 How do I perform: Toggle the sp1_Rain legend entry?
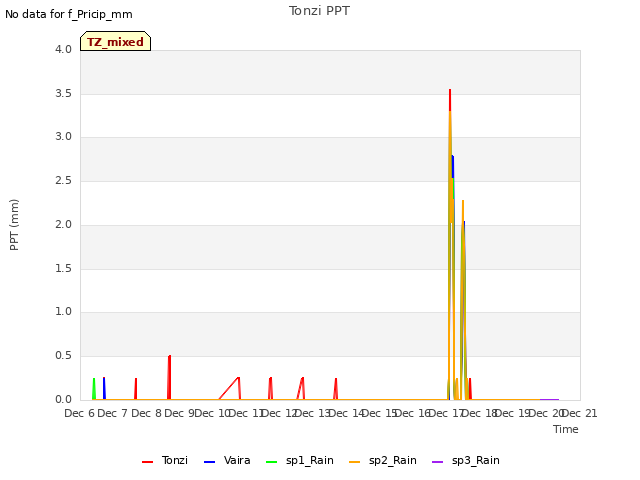[300, 460]
